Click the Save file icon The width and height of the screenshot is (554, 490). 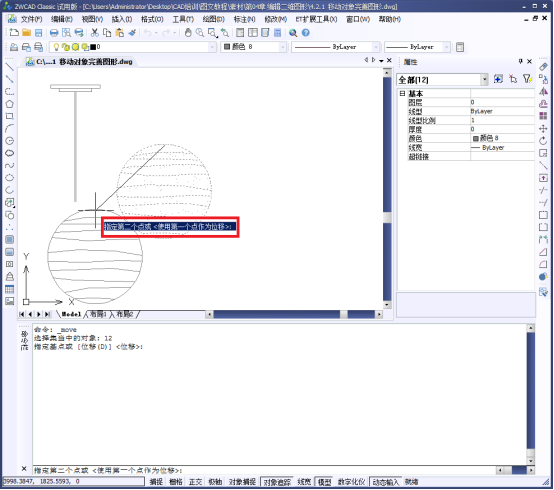[x=39, y=33]
